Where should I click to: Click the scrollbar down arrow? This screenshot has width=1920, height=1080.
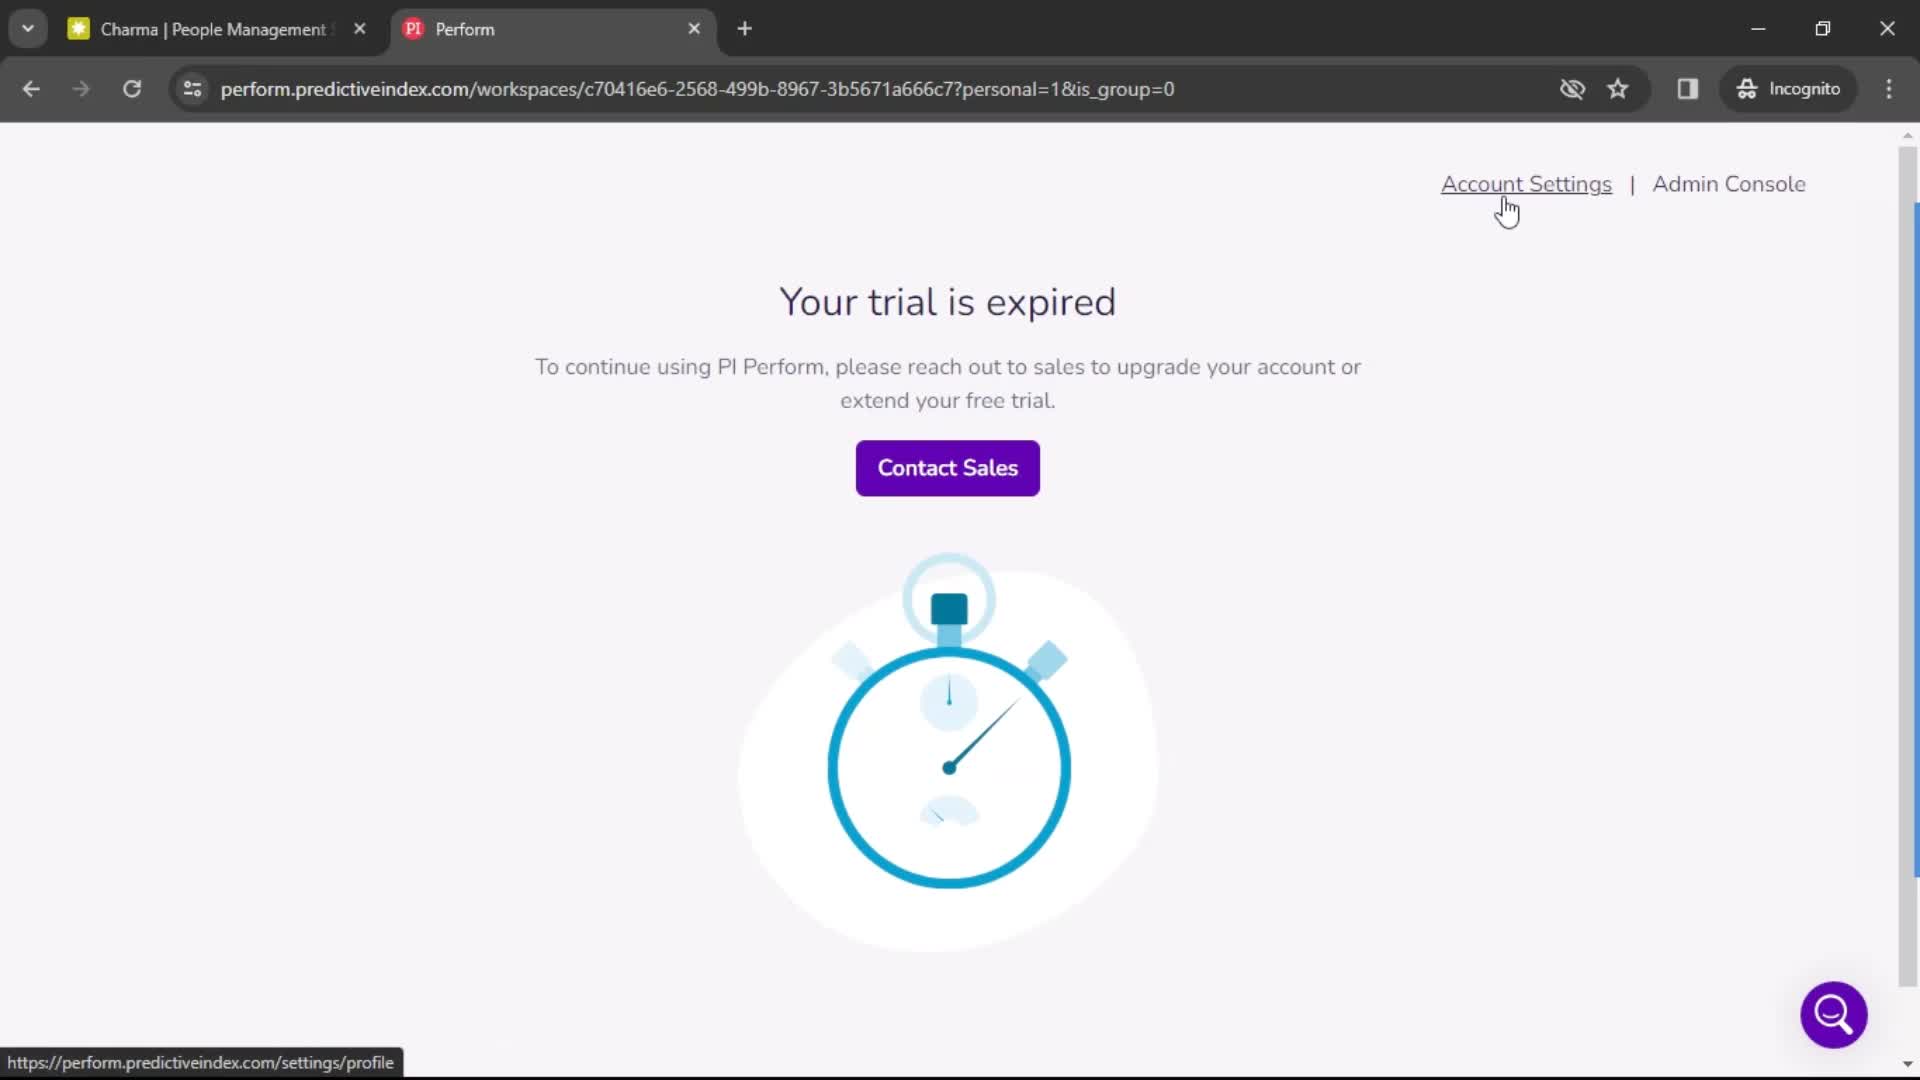[1908, 1064]
